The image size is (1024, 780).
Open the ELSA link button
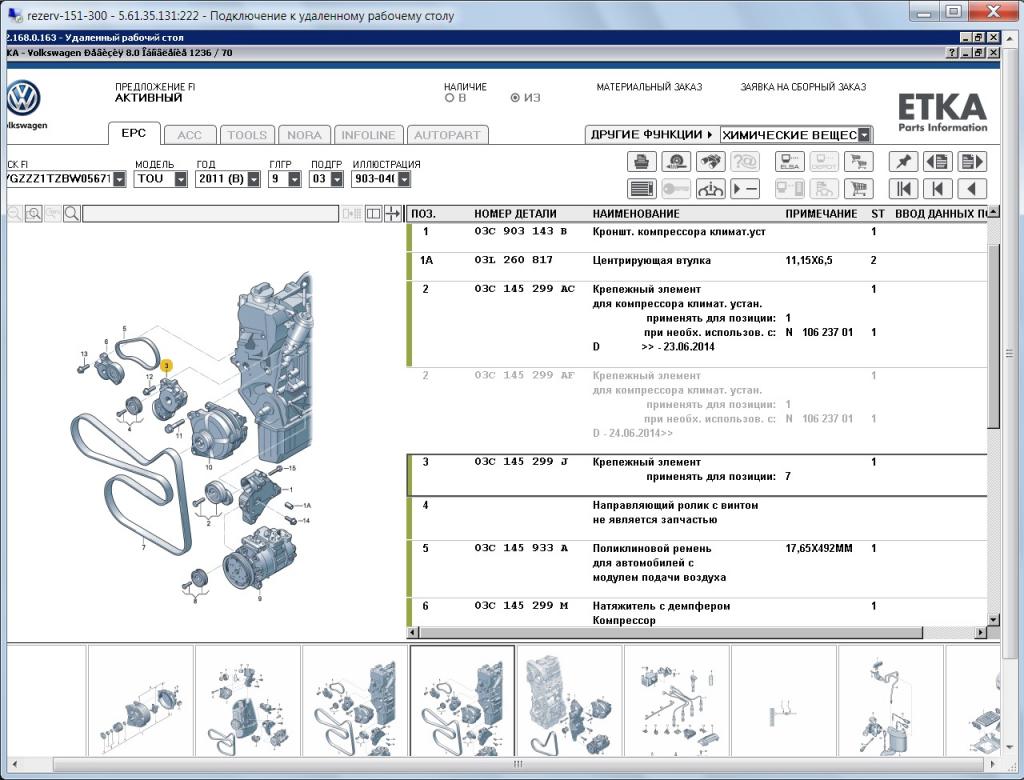click(790, 161)
